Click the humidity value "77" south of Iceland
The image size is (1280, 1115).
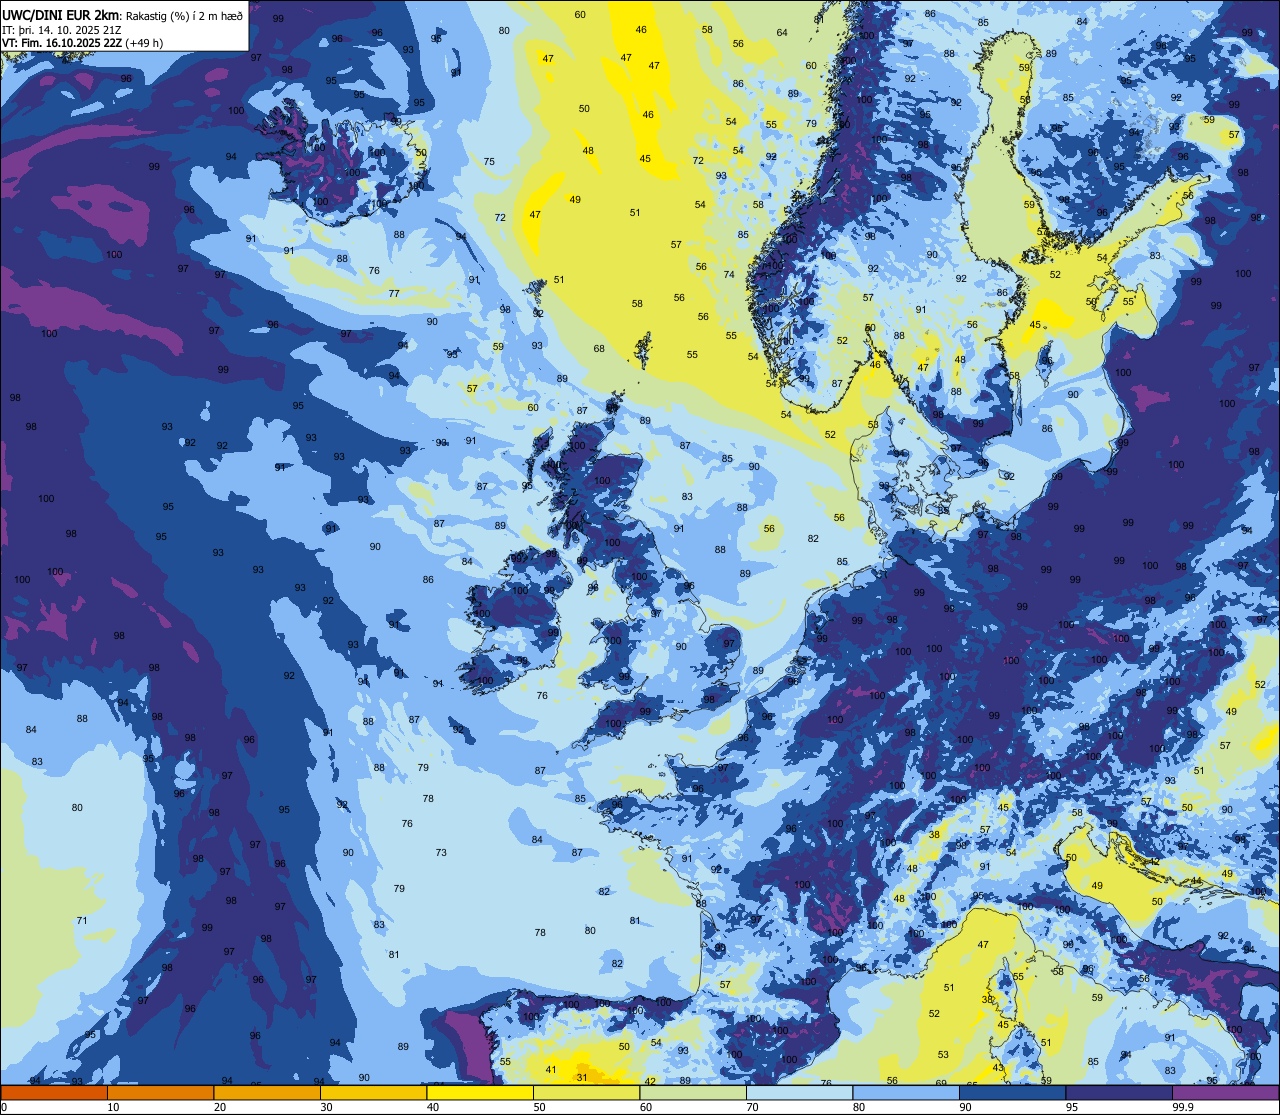pos(394,293)
